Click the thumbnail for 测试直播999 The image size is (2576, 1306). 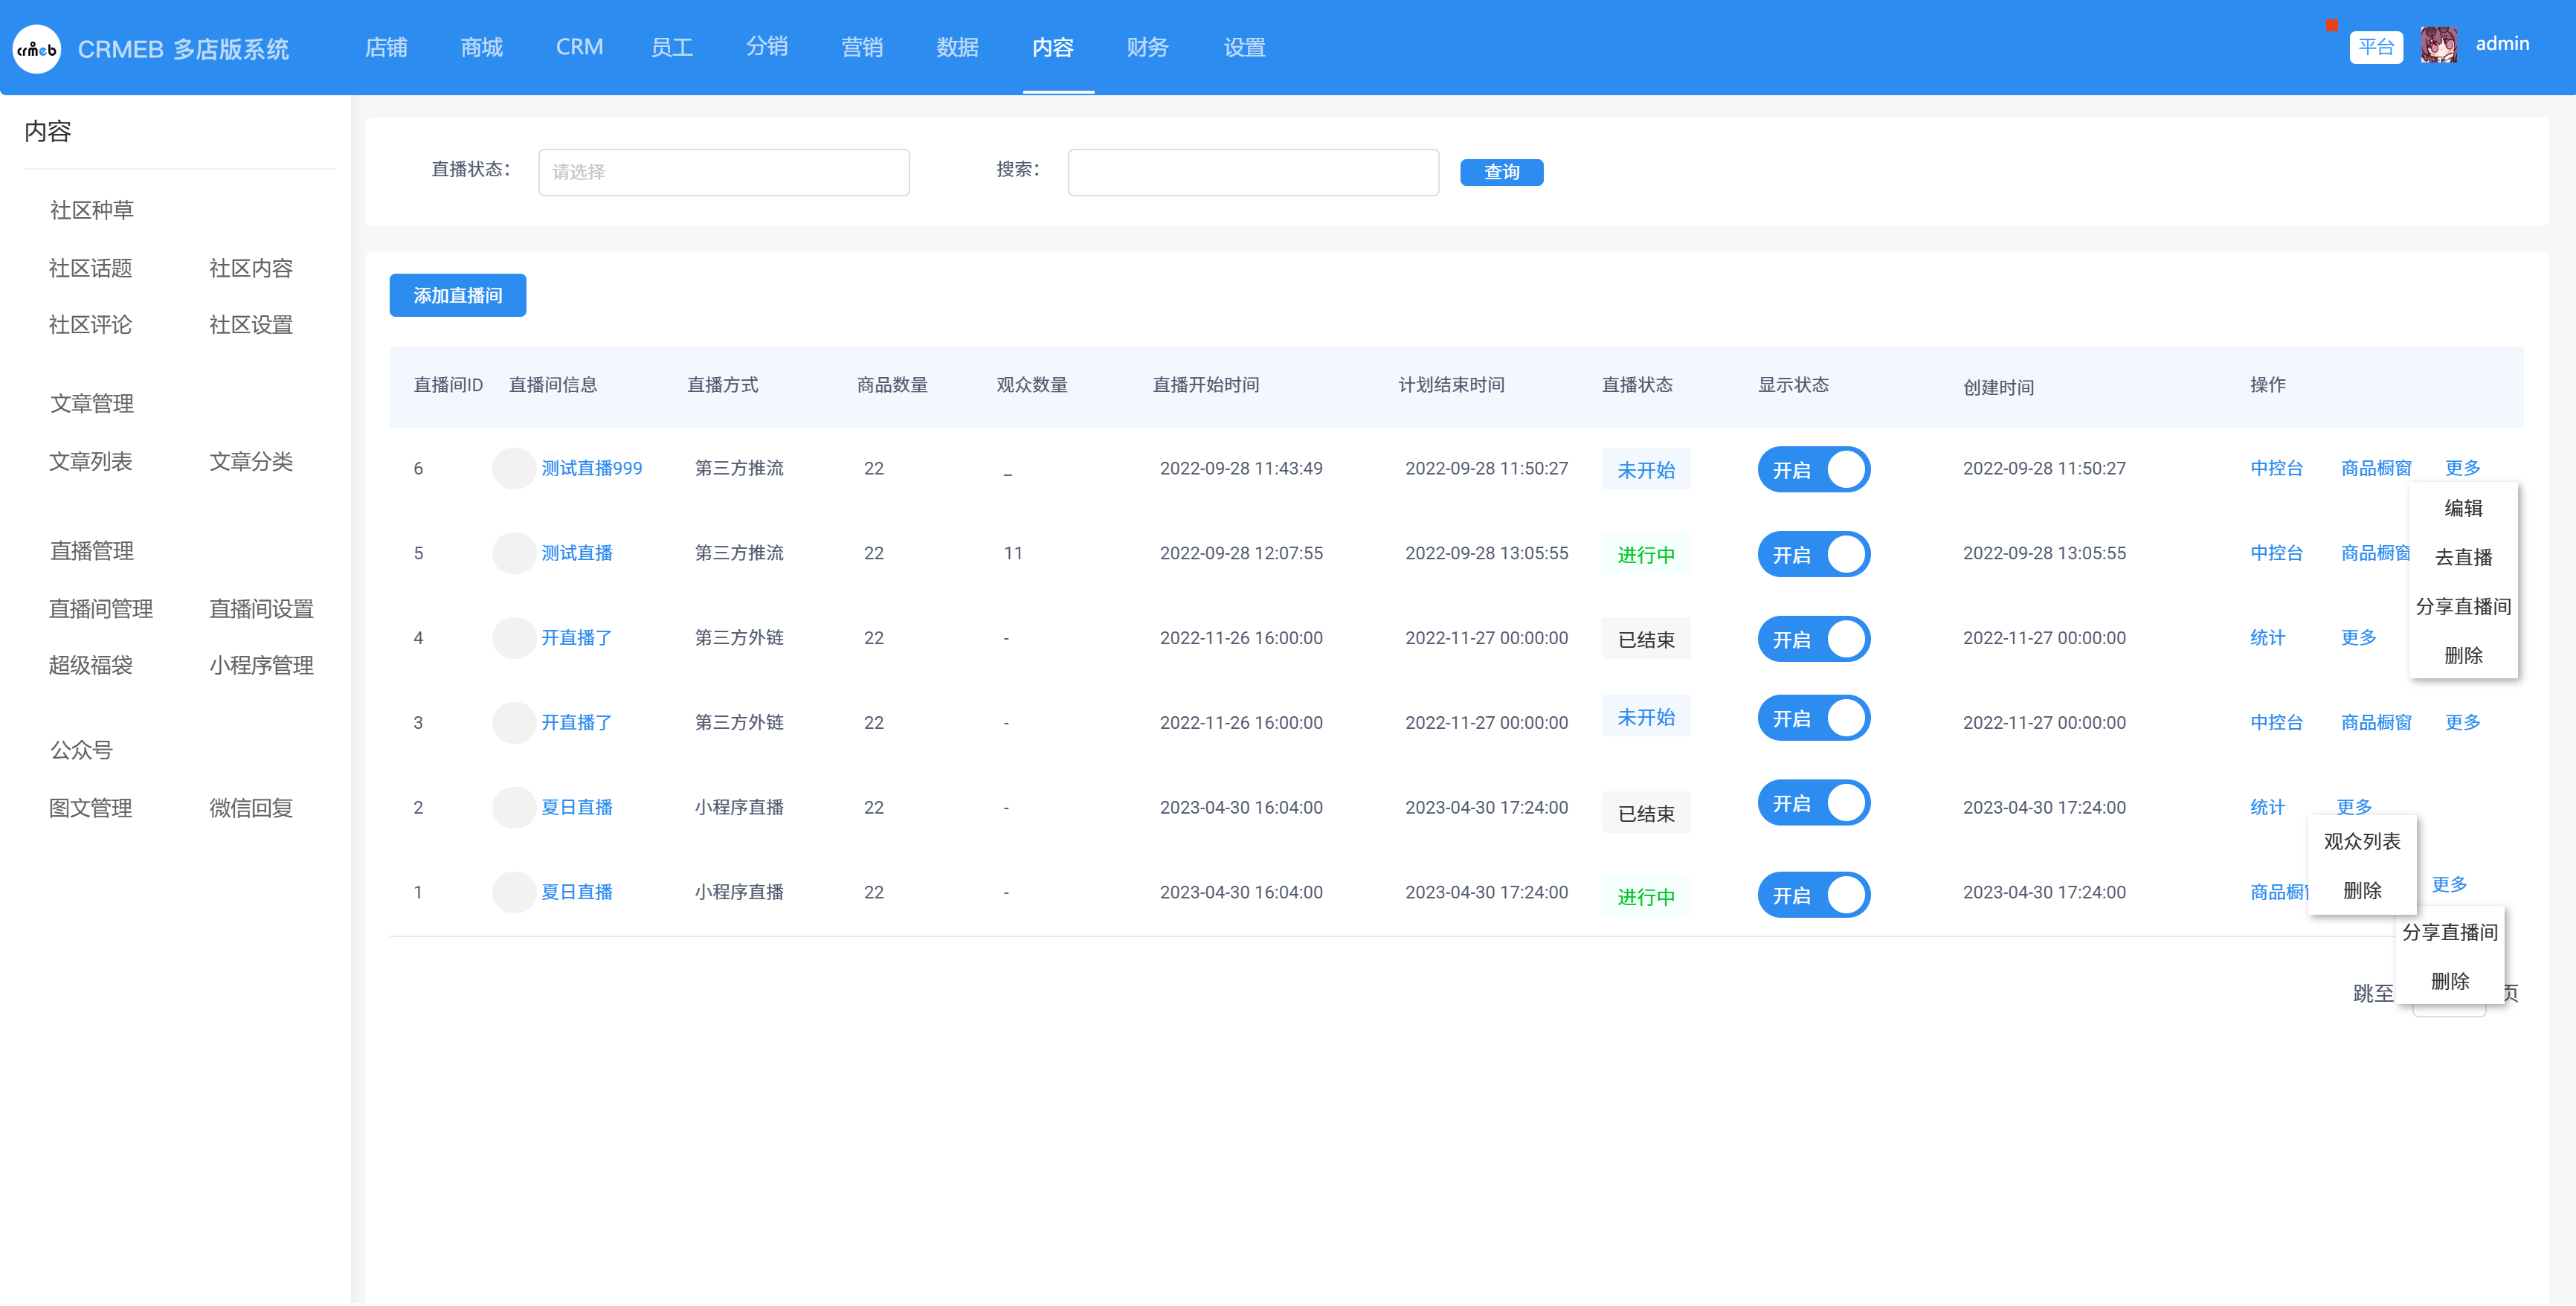click(x=514, y=468)
